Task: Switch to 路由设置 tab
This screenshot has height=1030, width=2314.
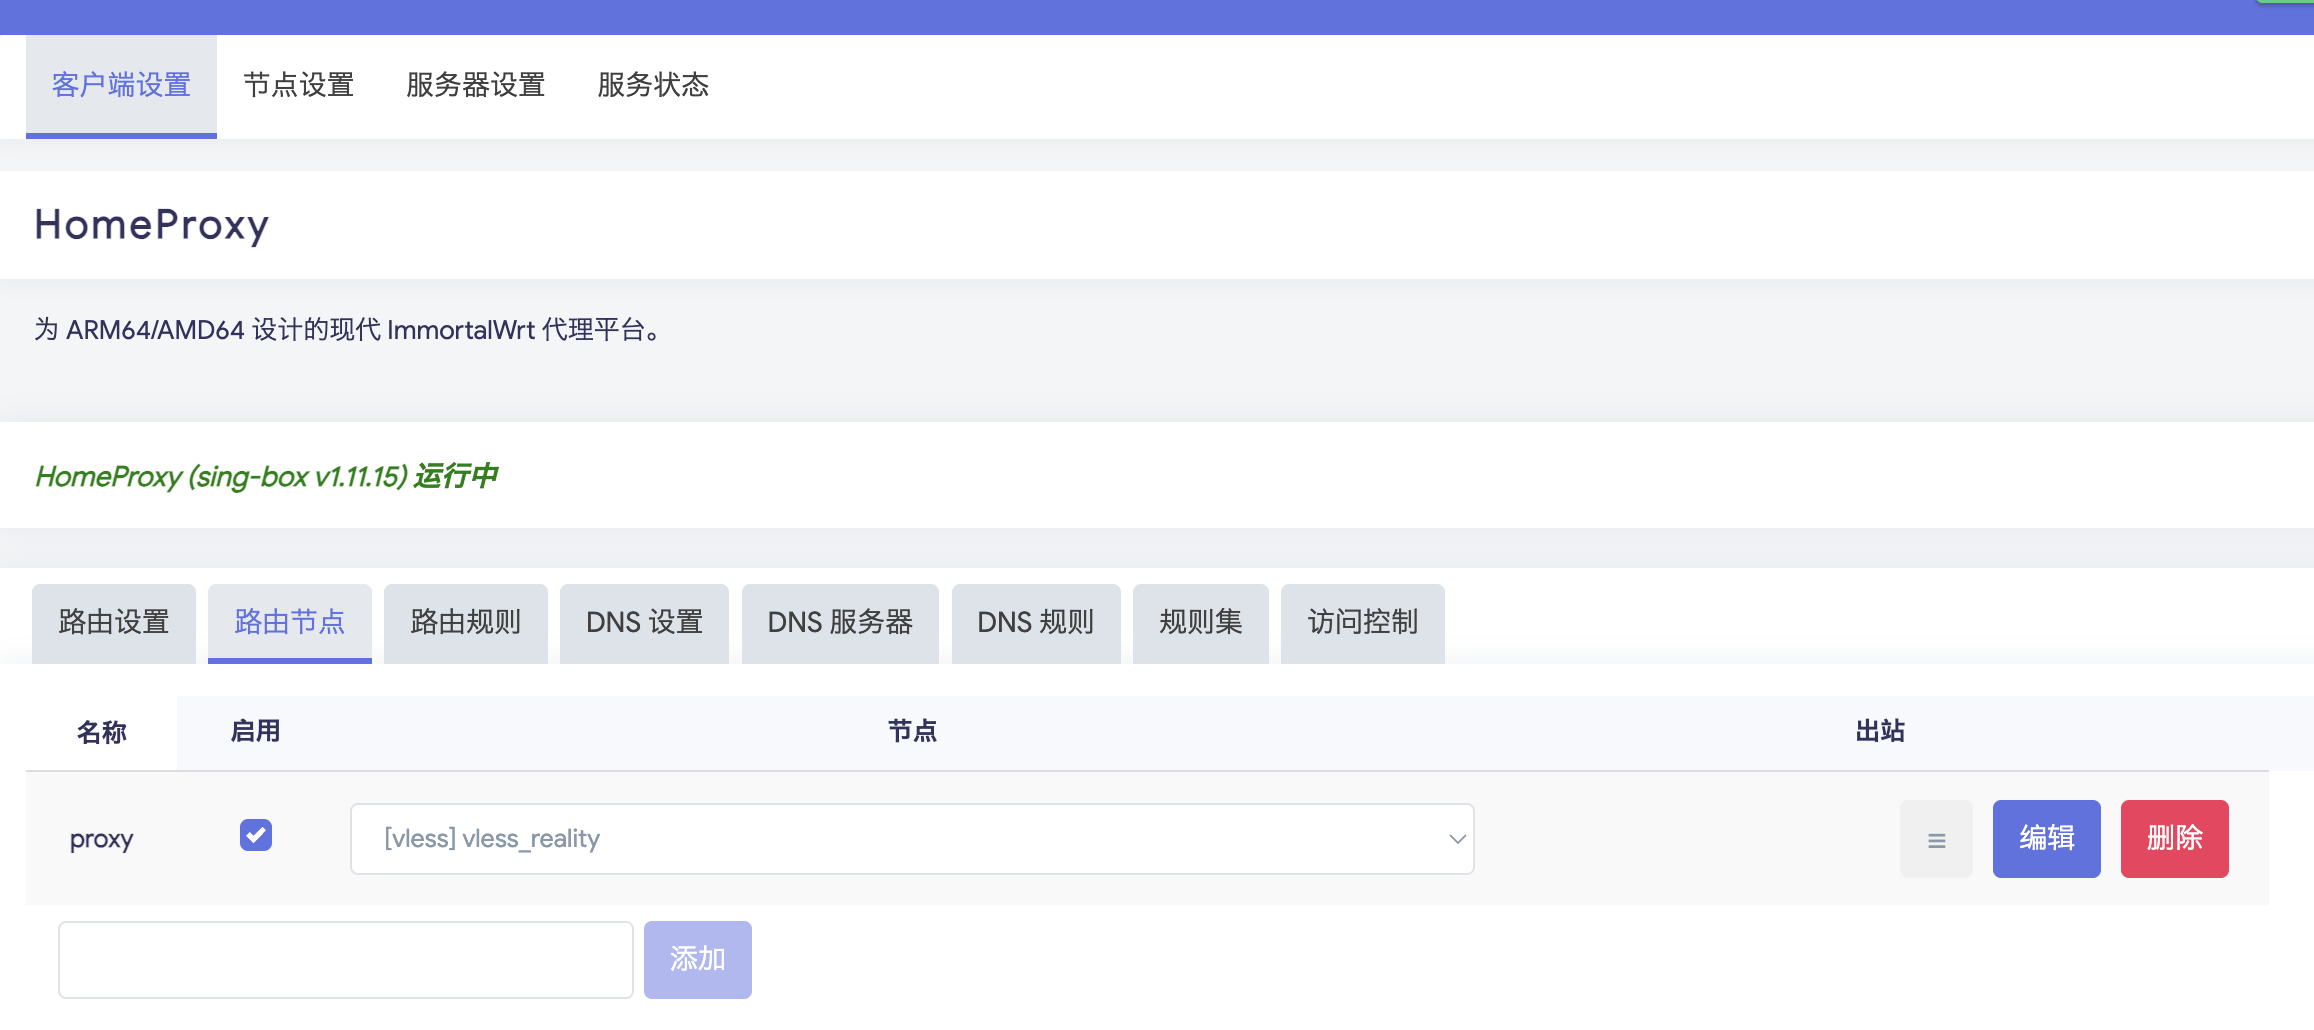Action: [114, 623]
